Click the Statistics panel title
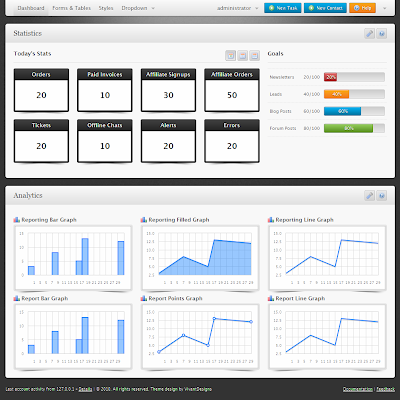400x400 pixels. pyautogui.click(x=28, y=33)
